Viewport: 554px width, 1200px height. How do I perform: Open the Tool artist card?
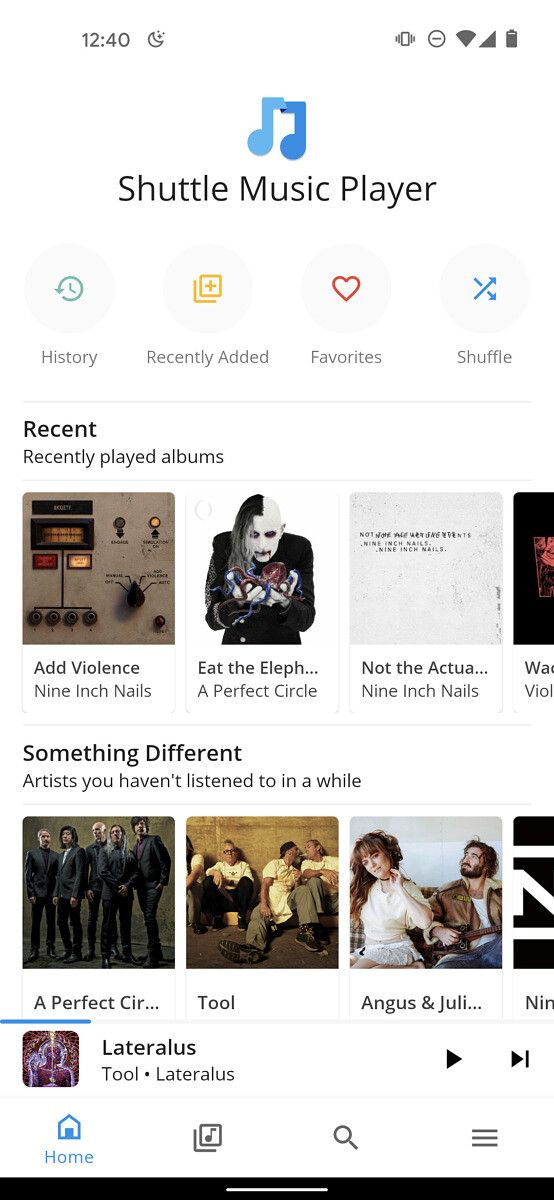(262, 917)
